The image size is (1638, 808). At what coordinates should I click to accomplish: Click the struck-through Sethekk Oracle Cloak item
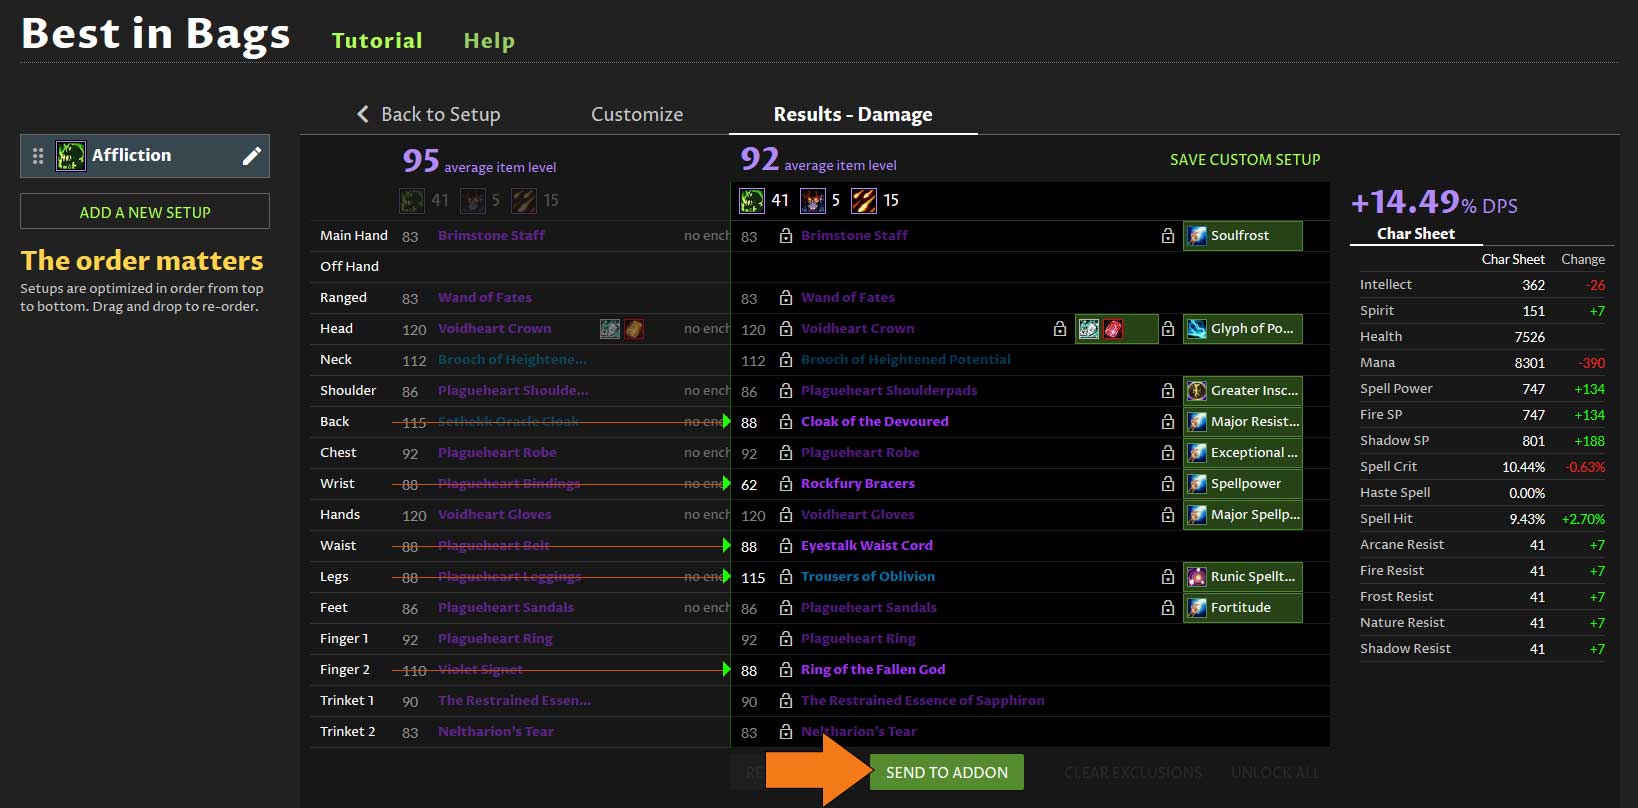pyautogui.click(x=508, y=422)
